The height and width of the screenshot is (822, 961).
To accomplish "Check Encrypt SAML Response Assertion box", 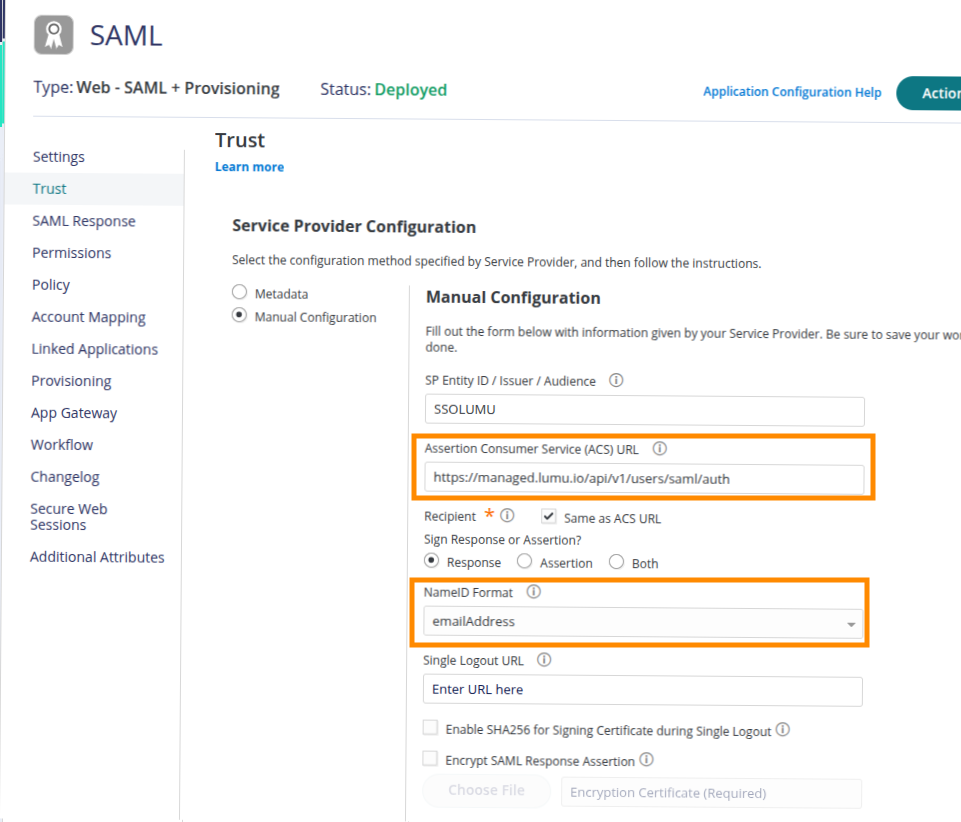I will pyautogui.click(x=431, y=759).
